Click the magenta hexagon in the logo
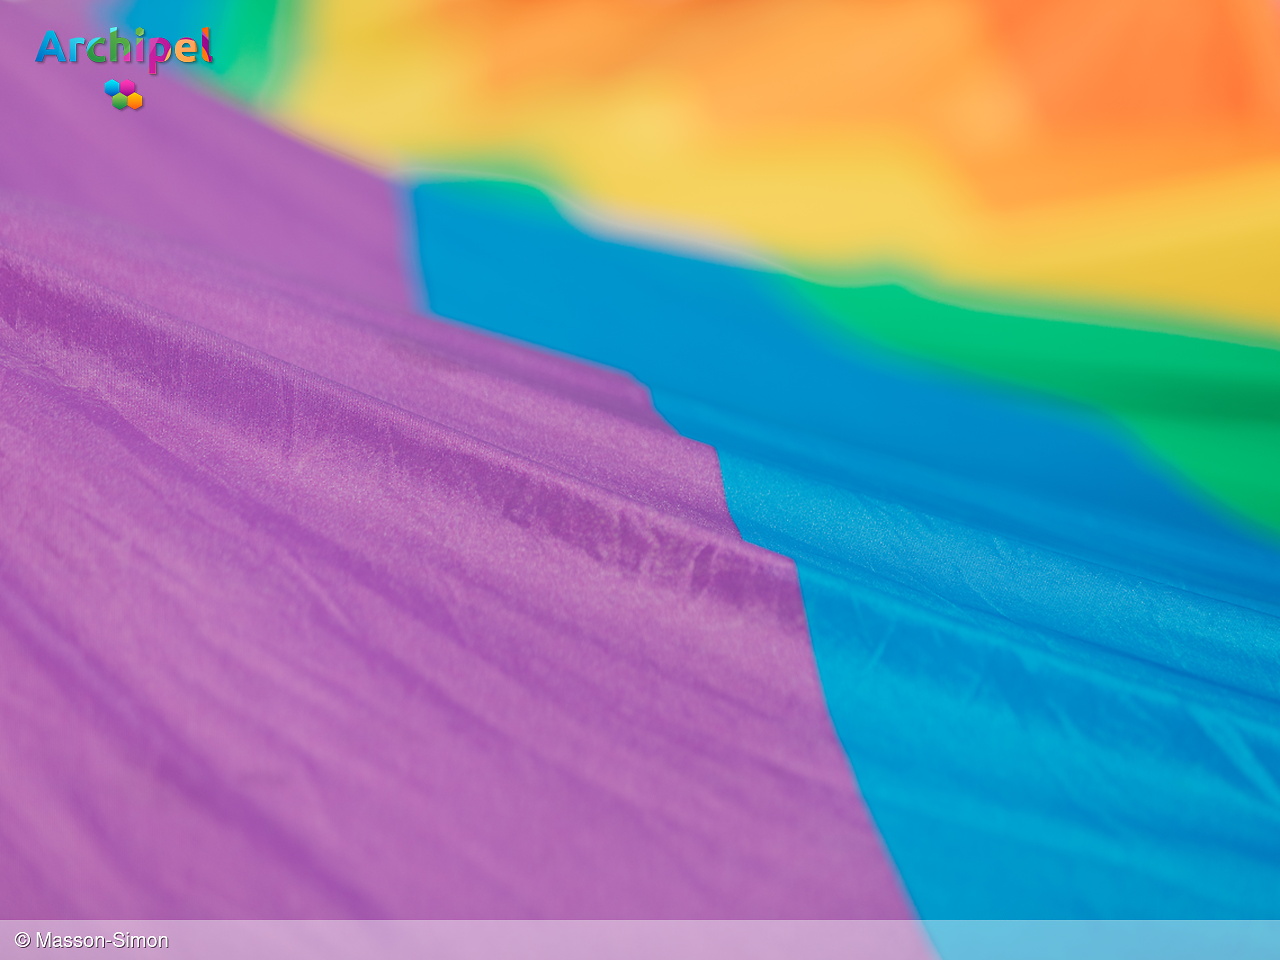 [x=128, y=87]
